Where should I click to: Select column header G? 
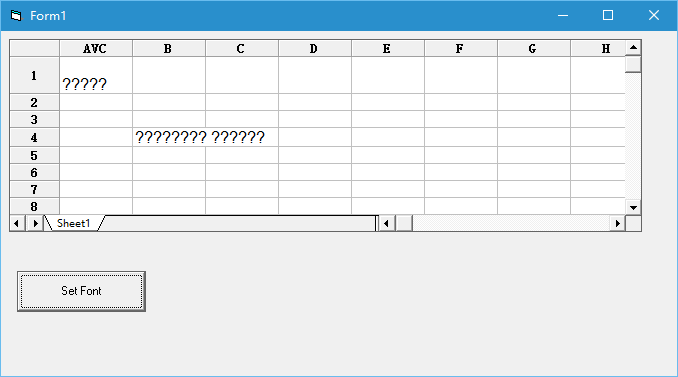[x=534, y=48]
